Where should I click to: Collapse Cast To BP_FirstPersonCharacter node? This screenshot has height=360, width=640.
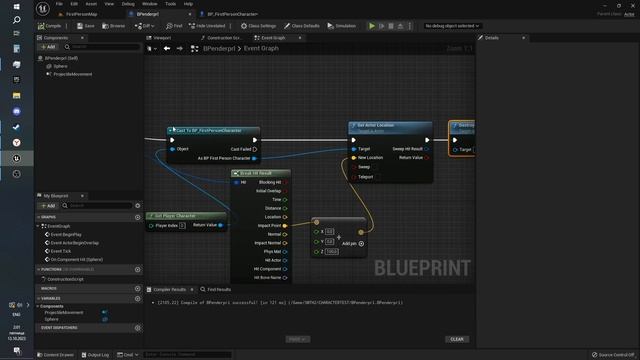[170, 131]
